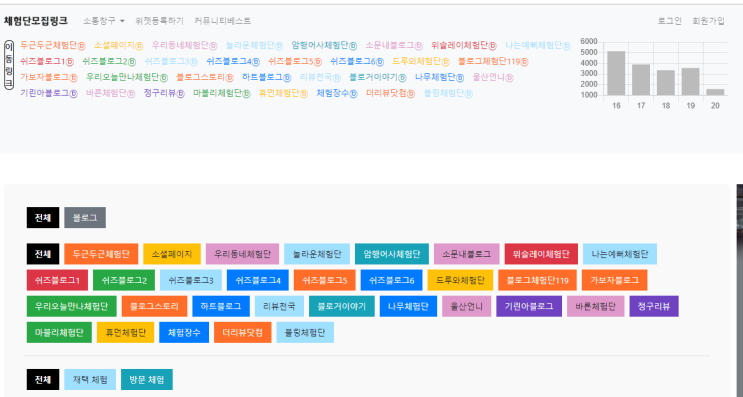743x397 pixels.
Task: Open the 정구리뷰ⓑ text link
Action: tap(164, 93)
